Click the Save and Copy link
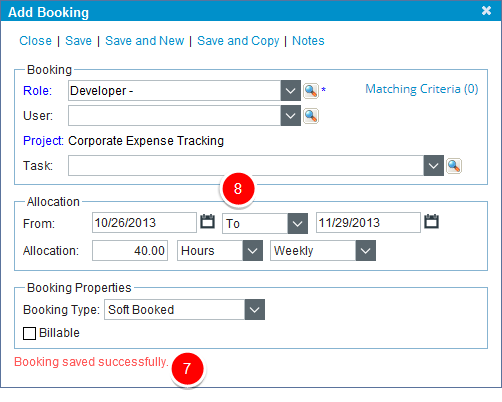502x402 pixels. click(238, 41)
